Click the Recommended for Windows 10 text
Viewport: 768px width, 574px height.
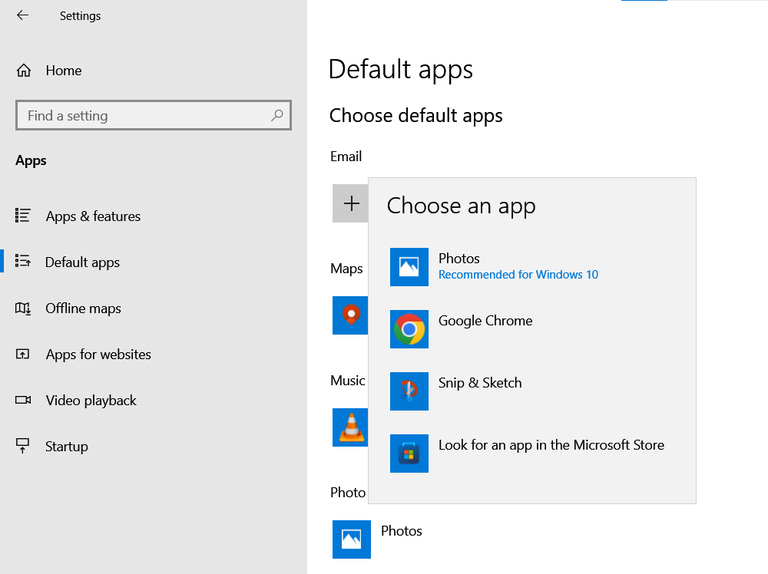point(518,275)
